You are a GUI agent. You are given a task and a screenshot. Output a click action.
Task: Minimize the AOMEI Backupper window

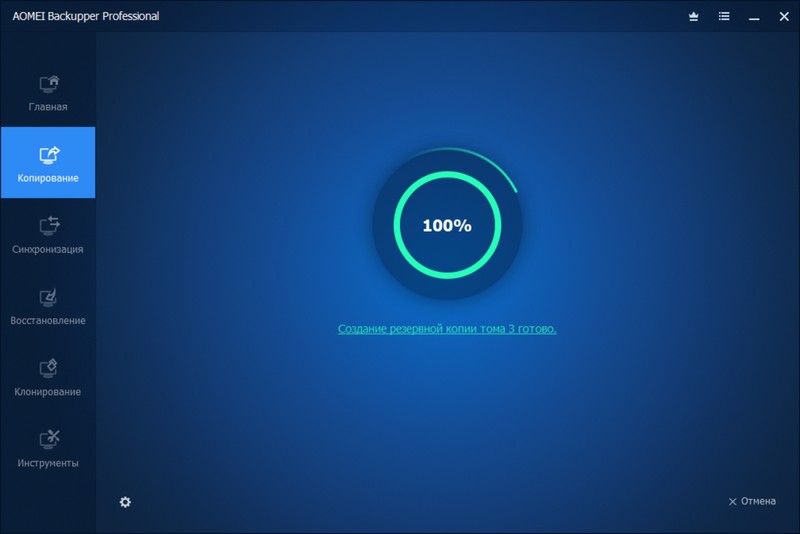pos(753,17)
